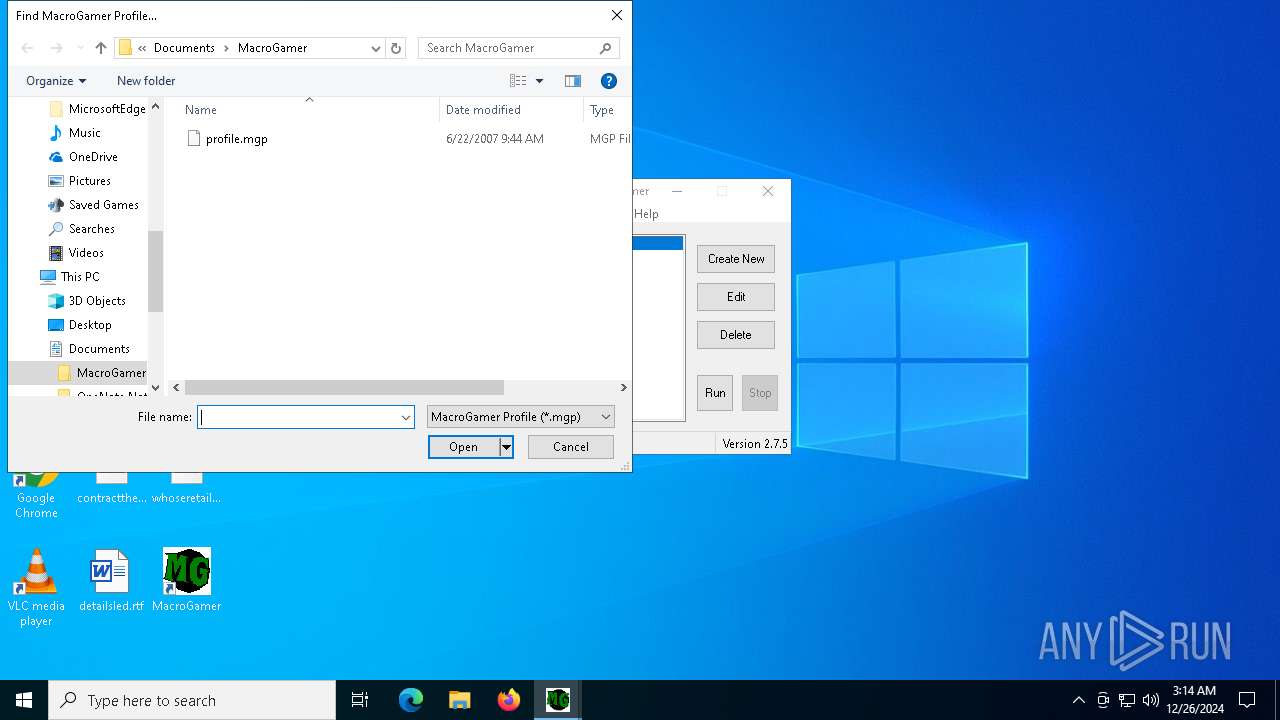Click file list scroll right arrow

tap(623, 388)
